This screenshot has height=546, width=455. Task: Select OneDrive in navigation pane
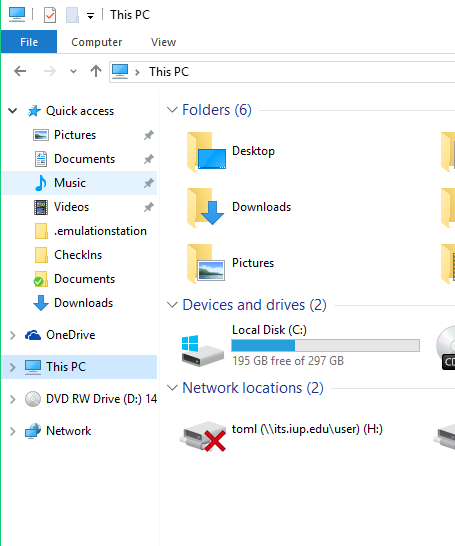pyautogui.click(x=71, y=335)
